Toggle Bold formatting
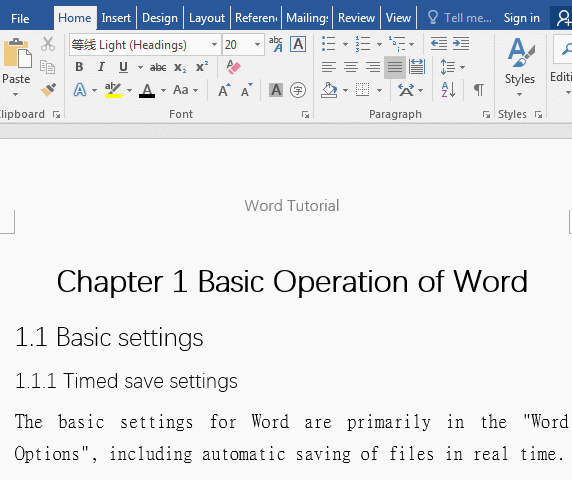Viewport: 572px width, 480px height. [x=79, y=67]
